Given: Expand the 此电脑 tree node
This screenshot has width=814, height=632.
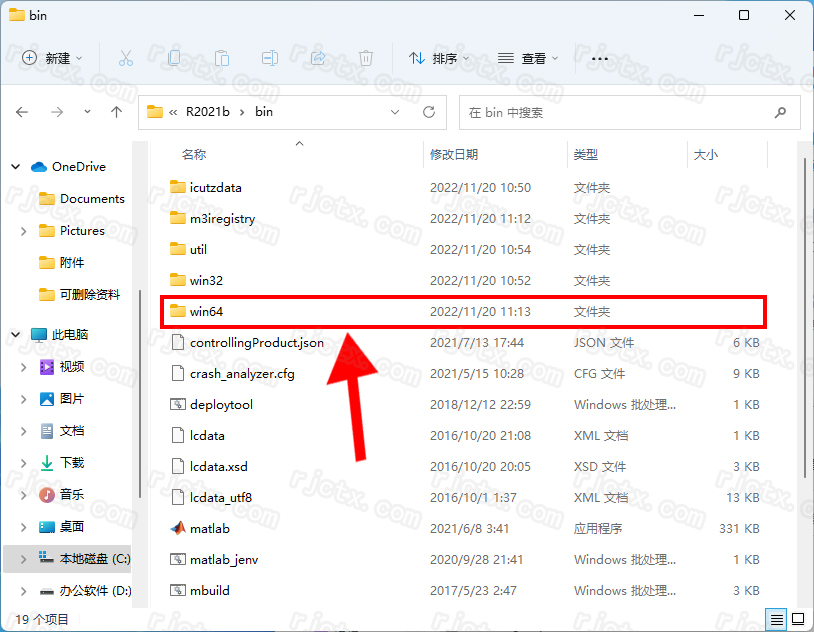Looking at the screenshot, I should 14,334.
